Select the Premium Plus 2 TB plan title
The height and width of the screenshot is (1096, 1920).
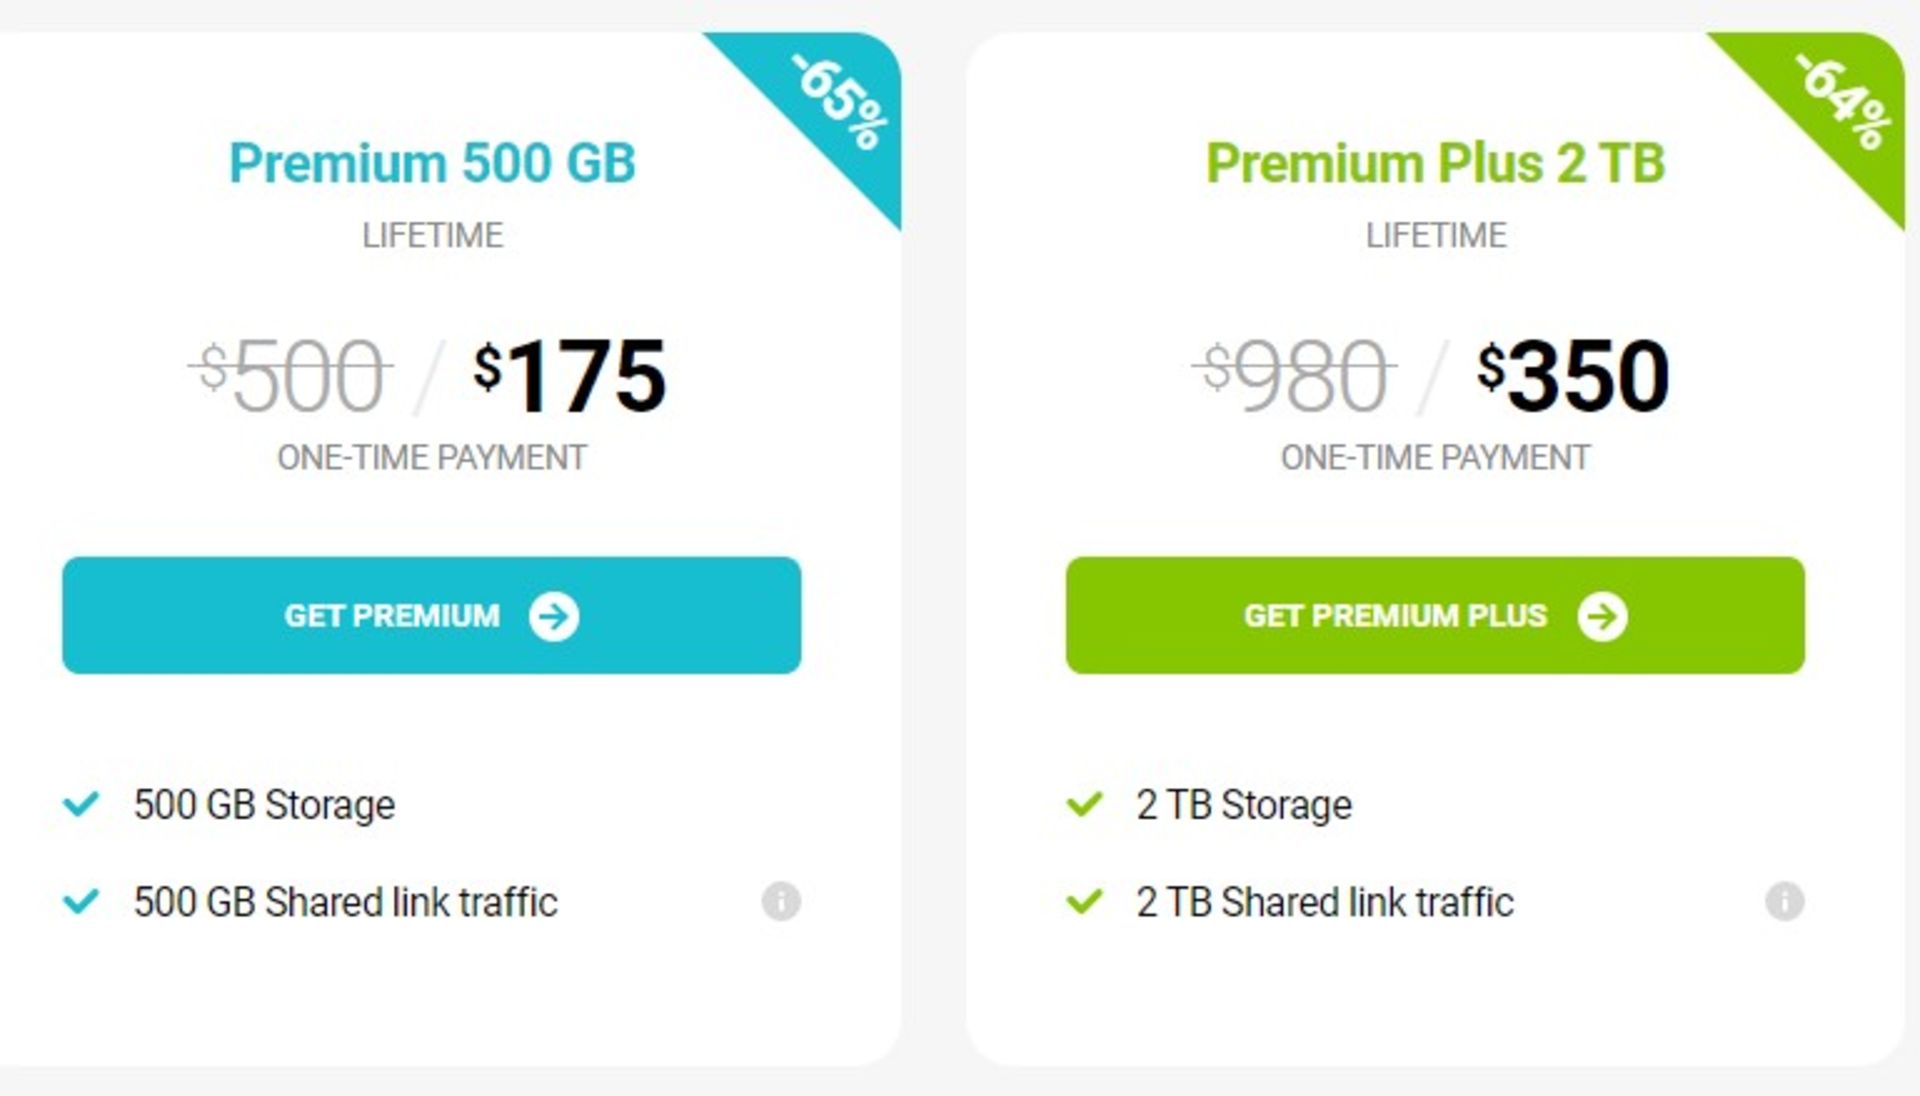[1435, 163]
